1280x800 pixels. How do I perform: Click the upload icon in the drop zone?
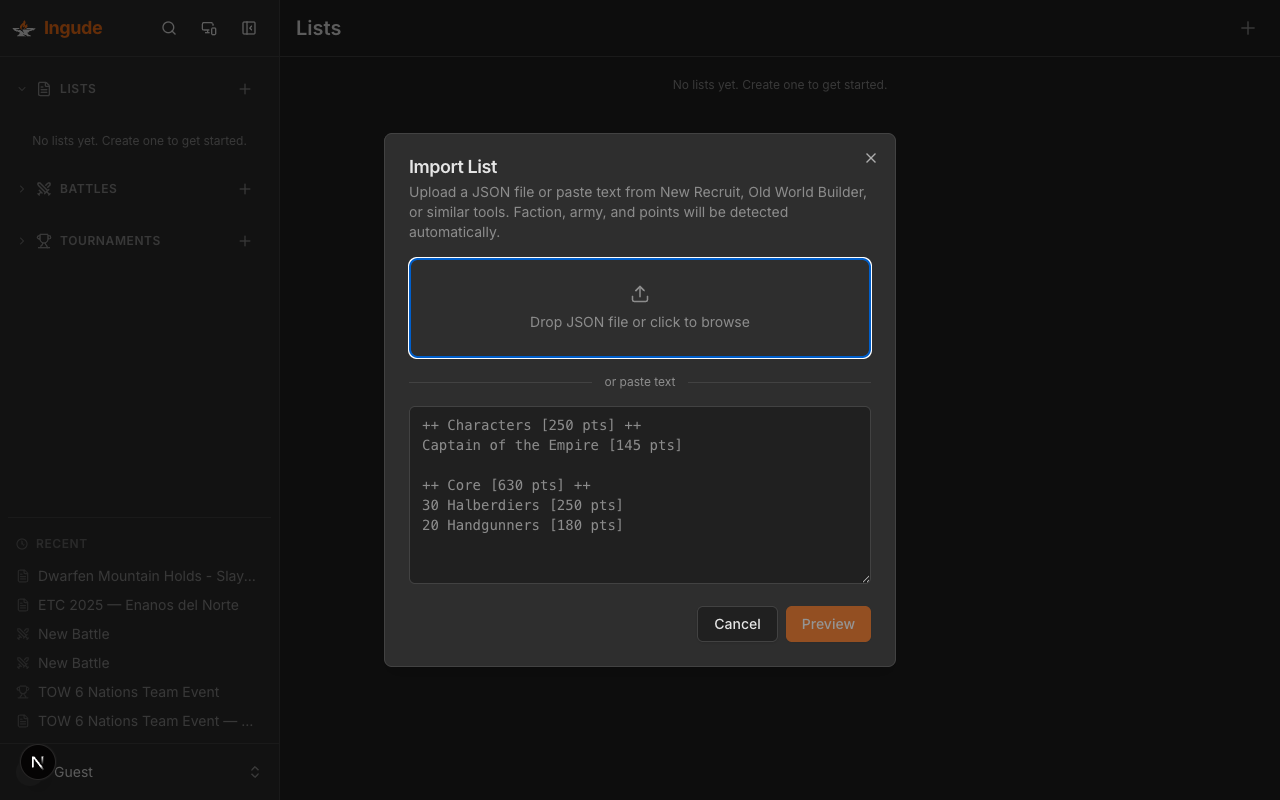[x=639, y=293]
